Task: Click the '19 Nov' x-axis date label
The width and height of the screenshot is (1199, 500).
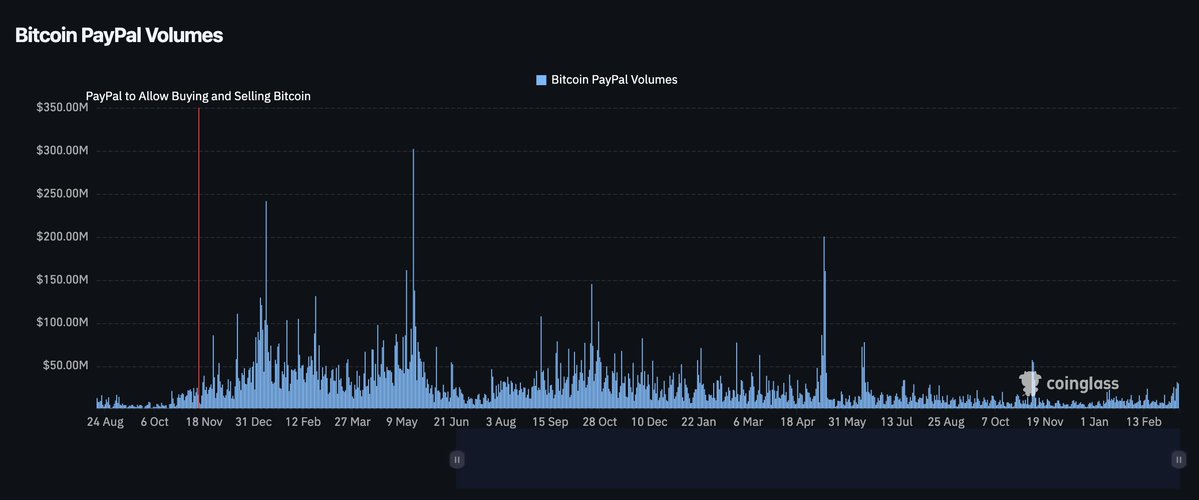Action: pyautogui.click(x=1044, y=422)
